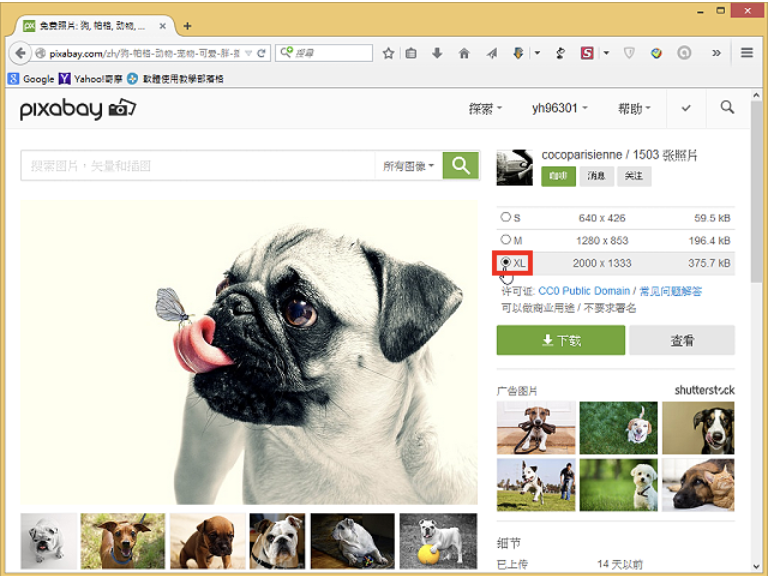This screenshot has width=768, height=576.
Task: Click the vertical scrollbar thumb
Action: (x=756, y=192)
